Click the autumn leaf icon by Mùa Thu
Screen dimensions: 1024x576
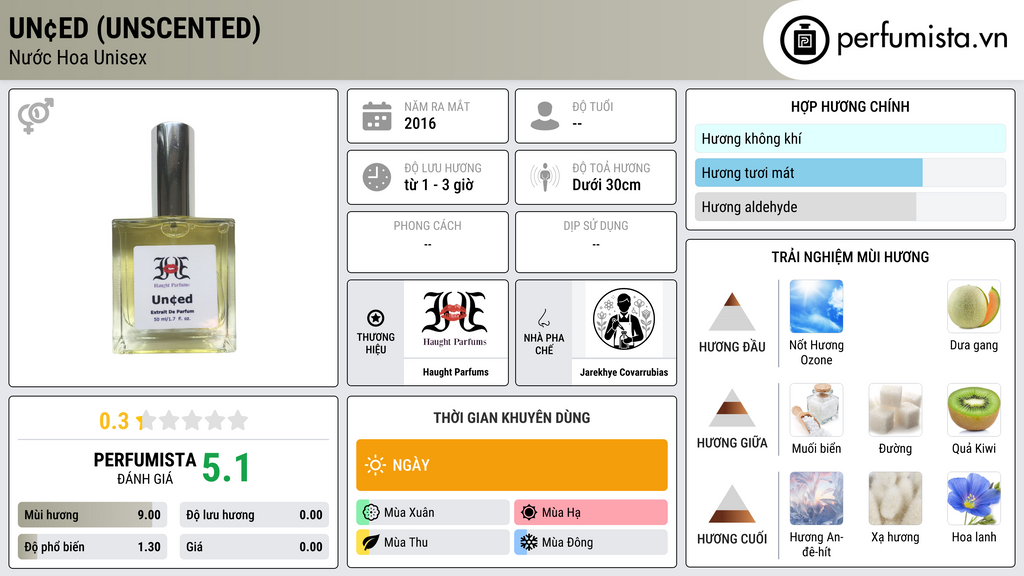tap(371, 542)
